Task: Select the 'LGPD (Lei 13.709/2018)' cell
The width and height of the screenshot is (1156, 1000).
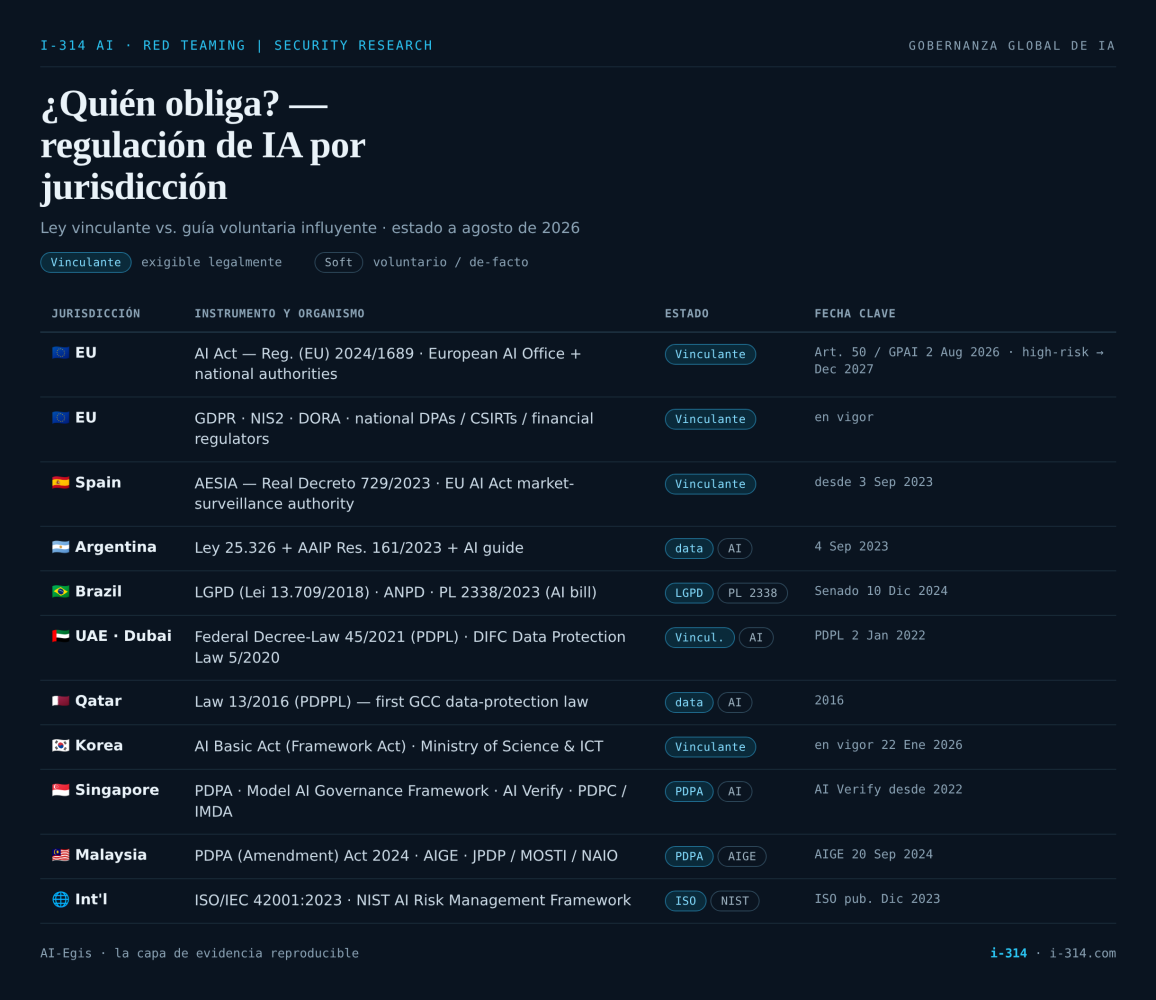Action: [x=395, y=592]
